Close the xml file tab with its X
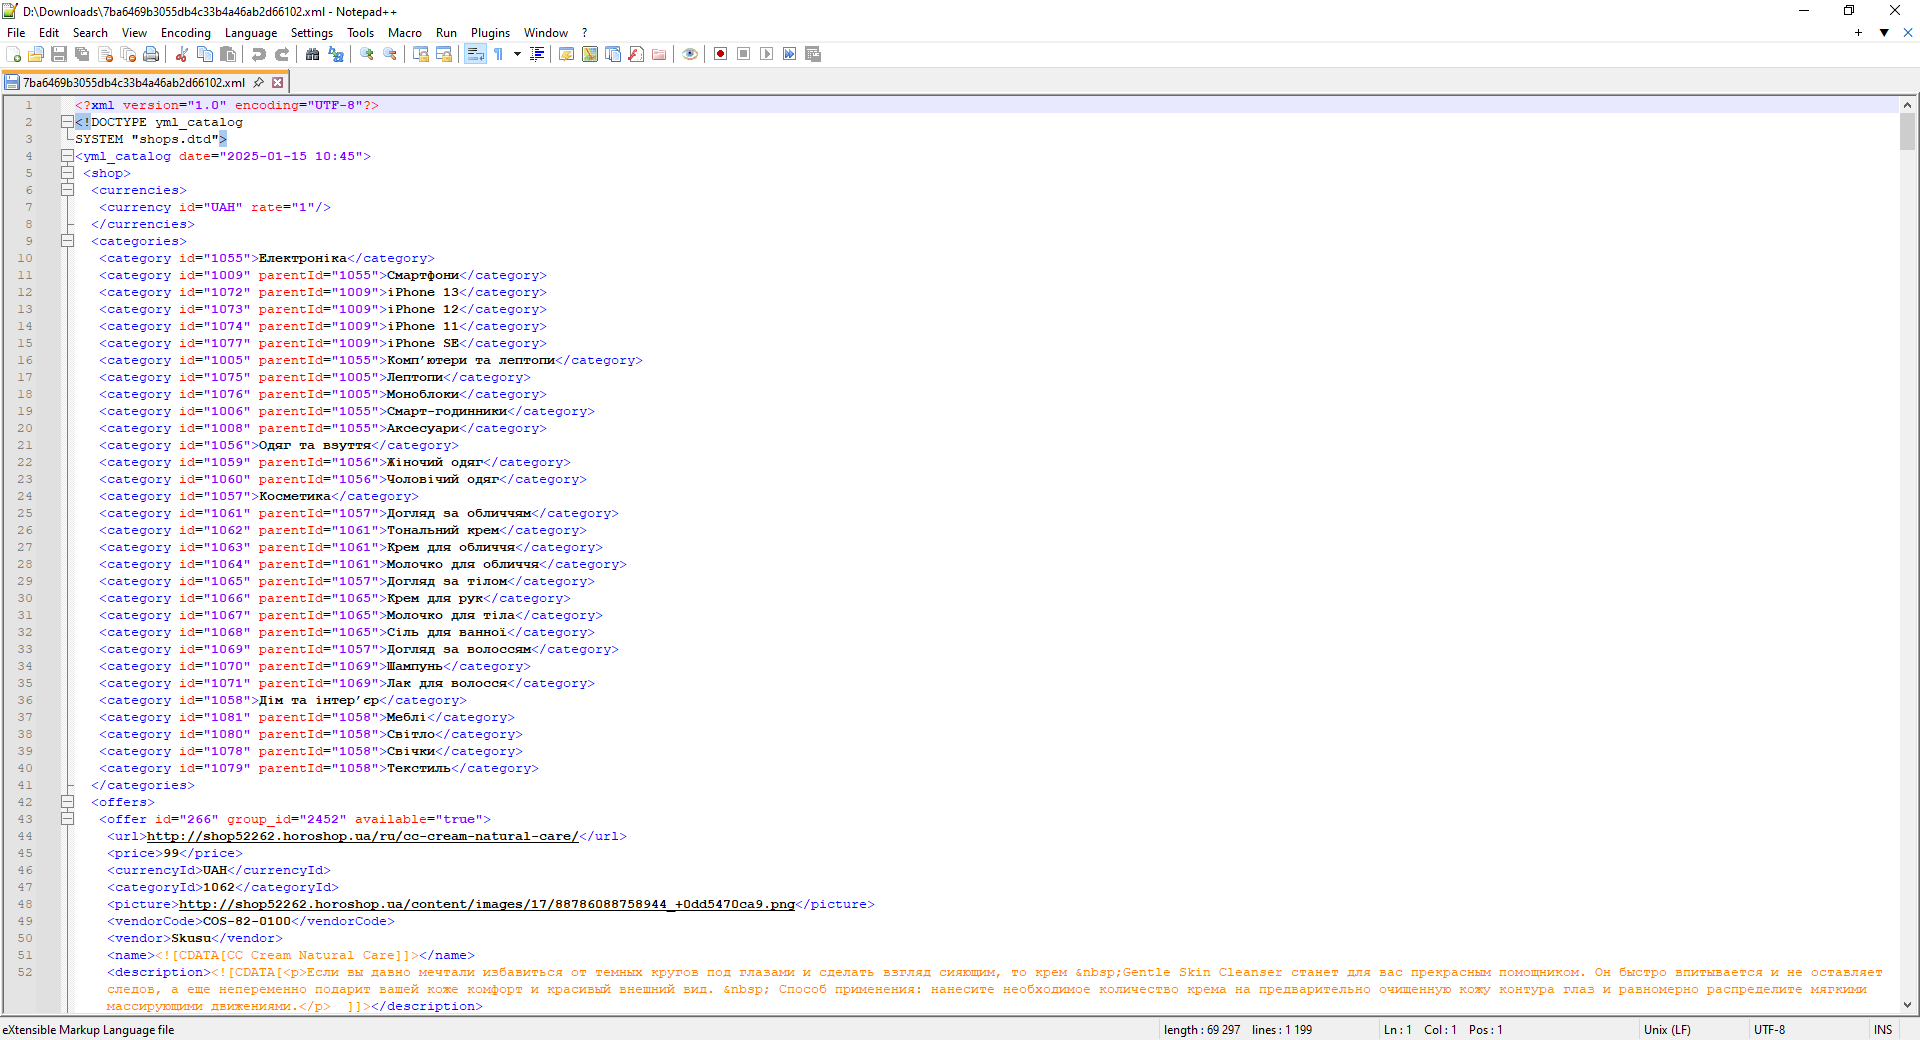This screenshot has width=1920, height=1040. [x=278, y=83]
